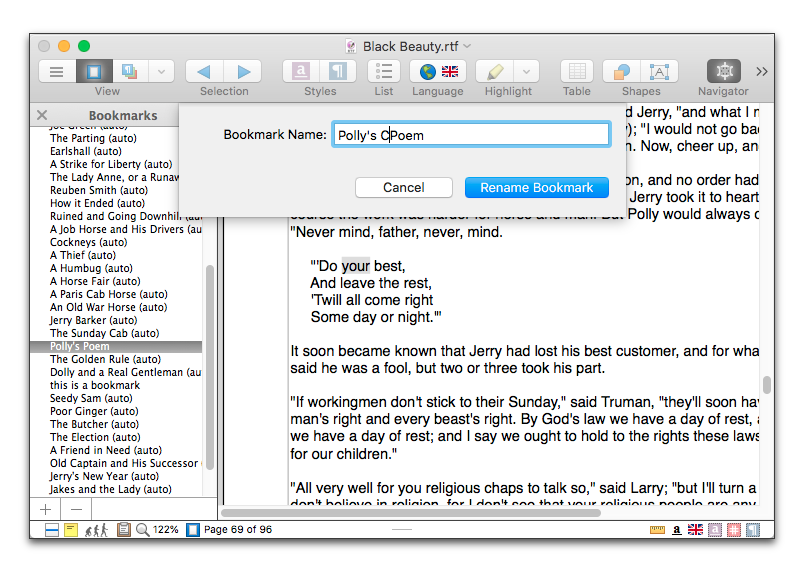805x571 pixels.
Task: Select The Election (auto) bookmark
Action: [x=95, y=437]
